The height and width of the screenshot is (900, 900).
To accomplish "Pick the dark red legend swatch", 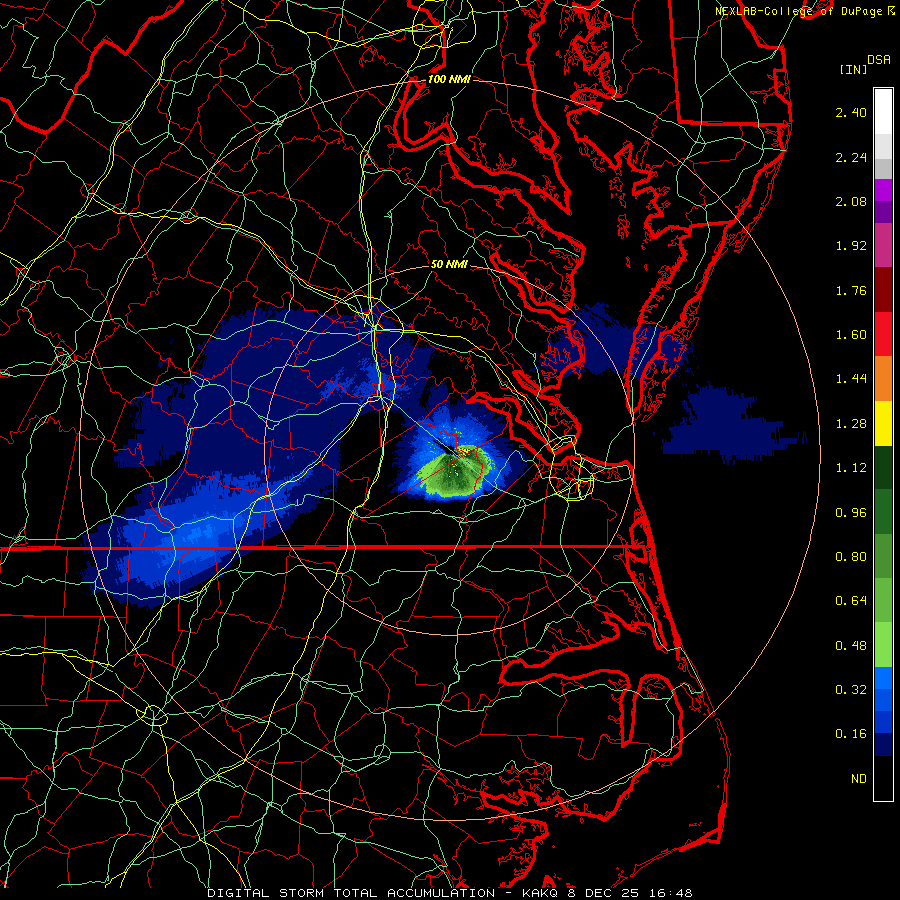I will (x=883, y=290).
